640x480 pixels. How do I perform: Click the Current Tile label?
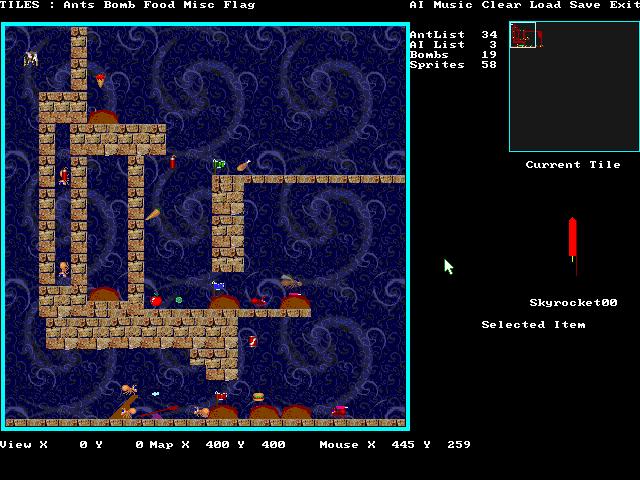(573, 164)
